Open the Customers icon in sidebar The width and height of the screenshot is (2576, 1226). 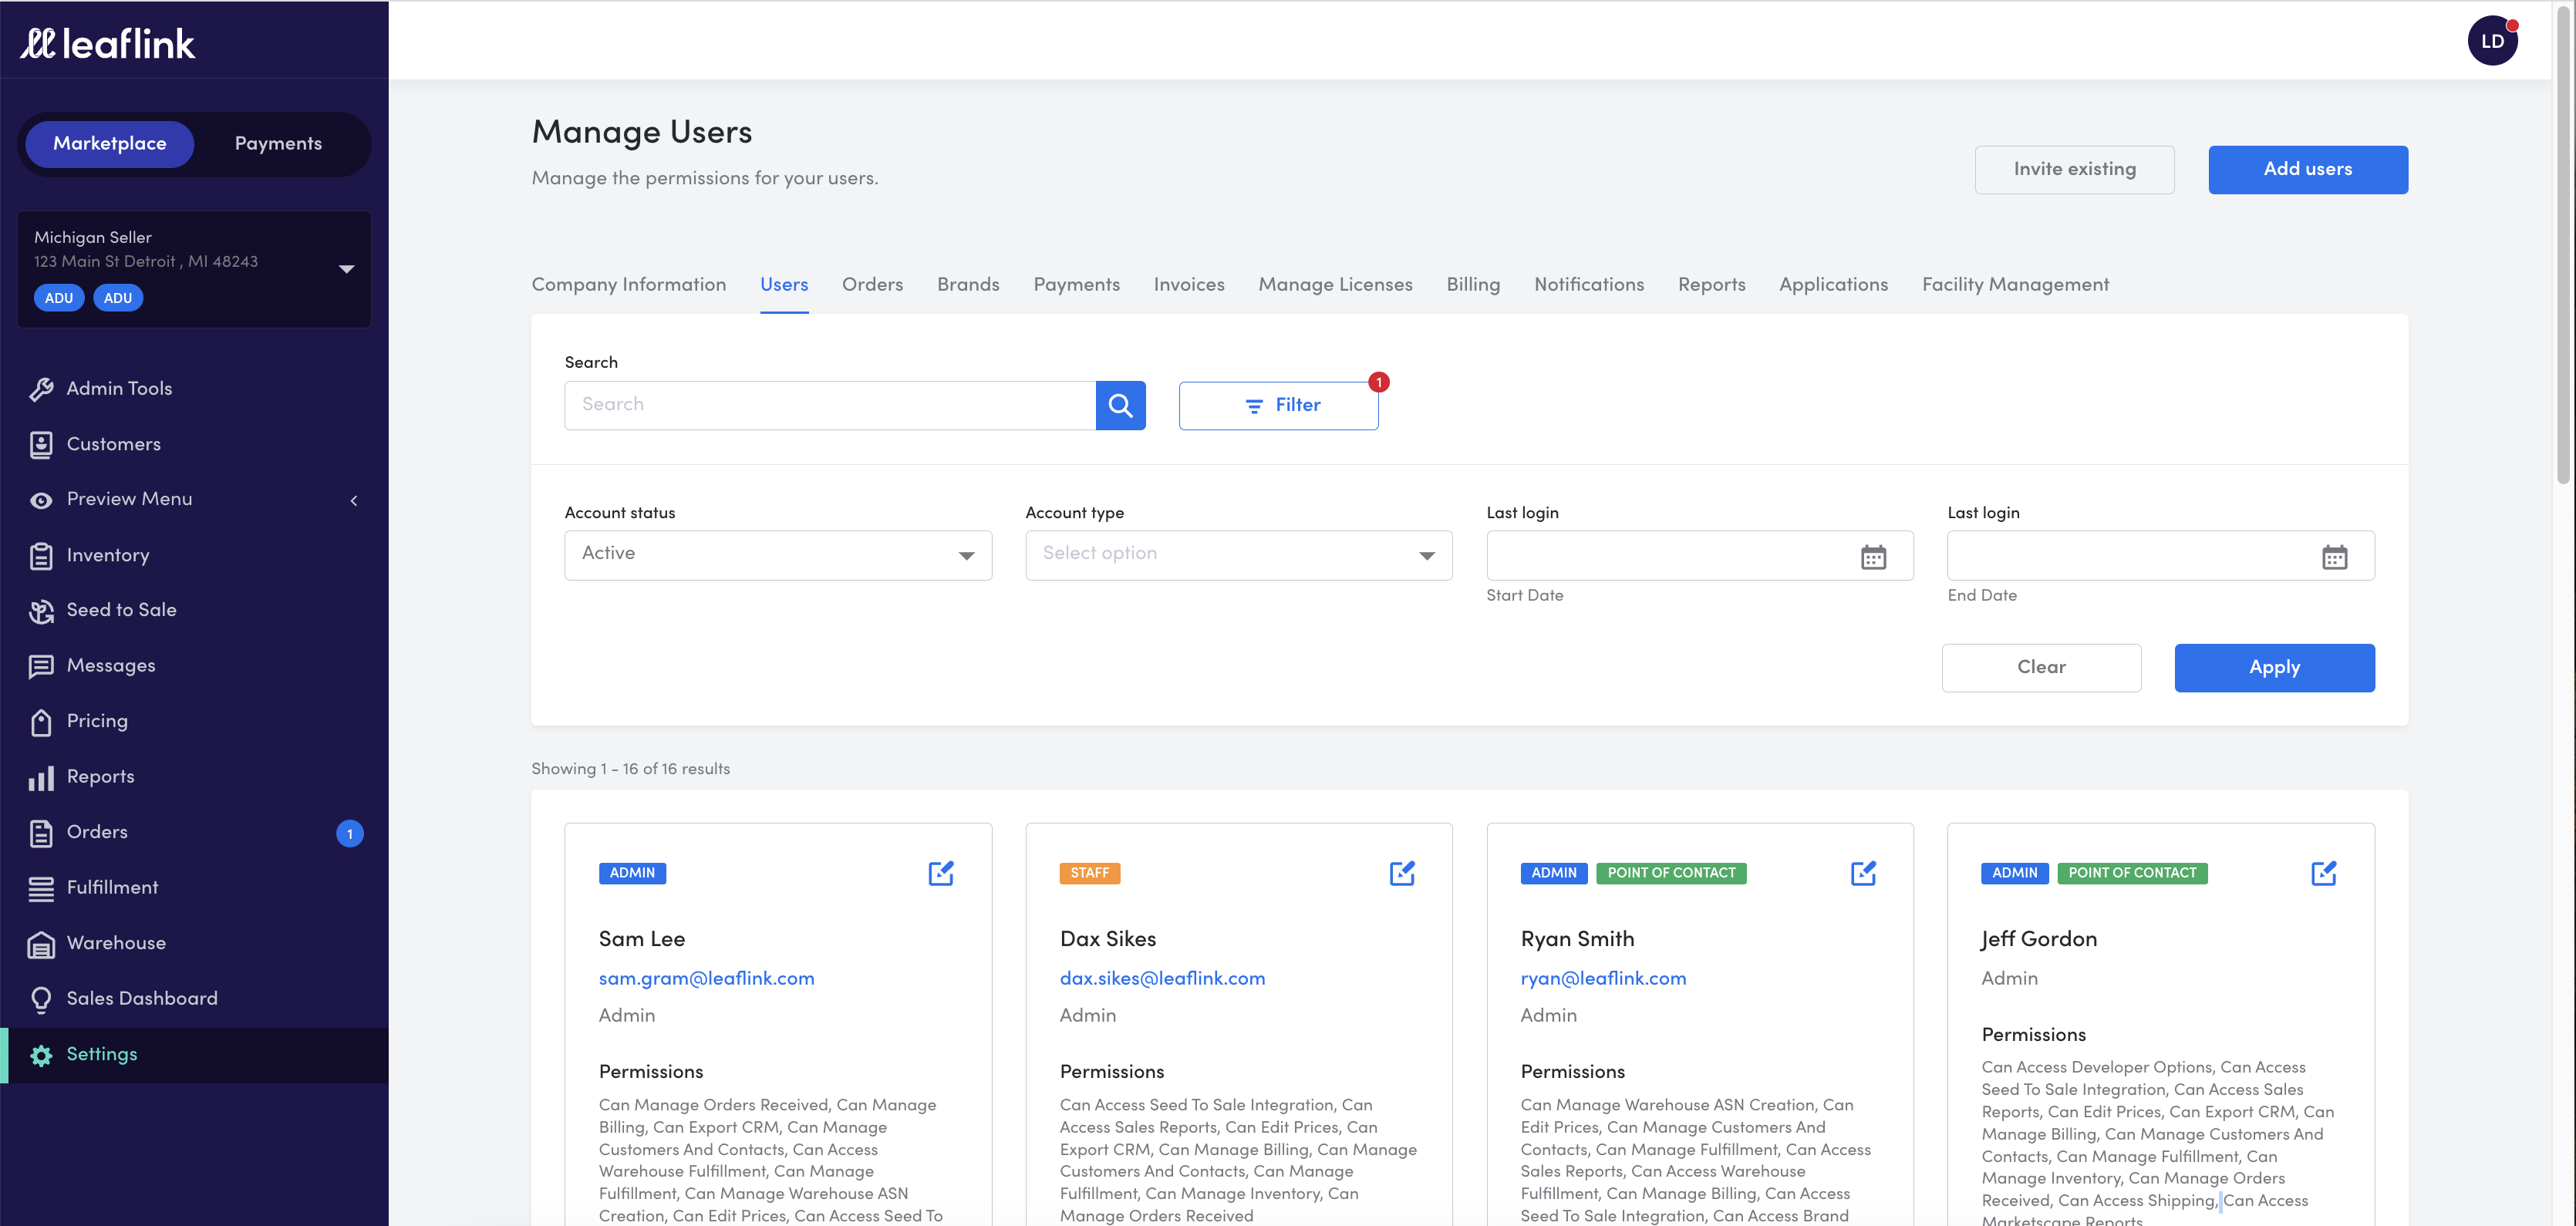point(41,445)
